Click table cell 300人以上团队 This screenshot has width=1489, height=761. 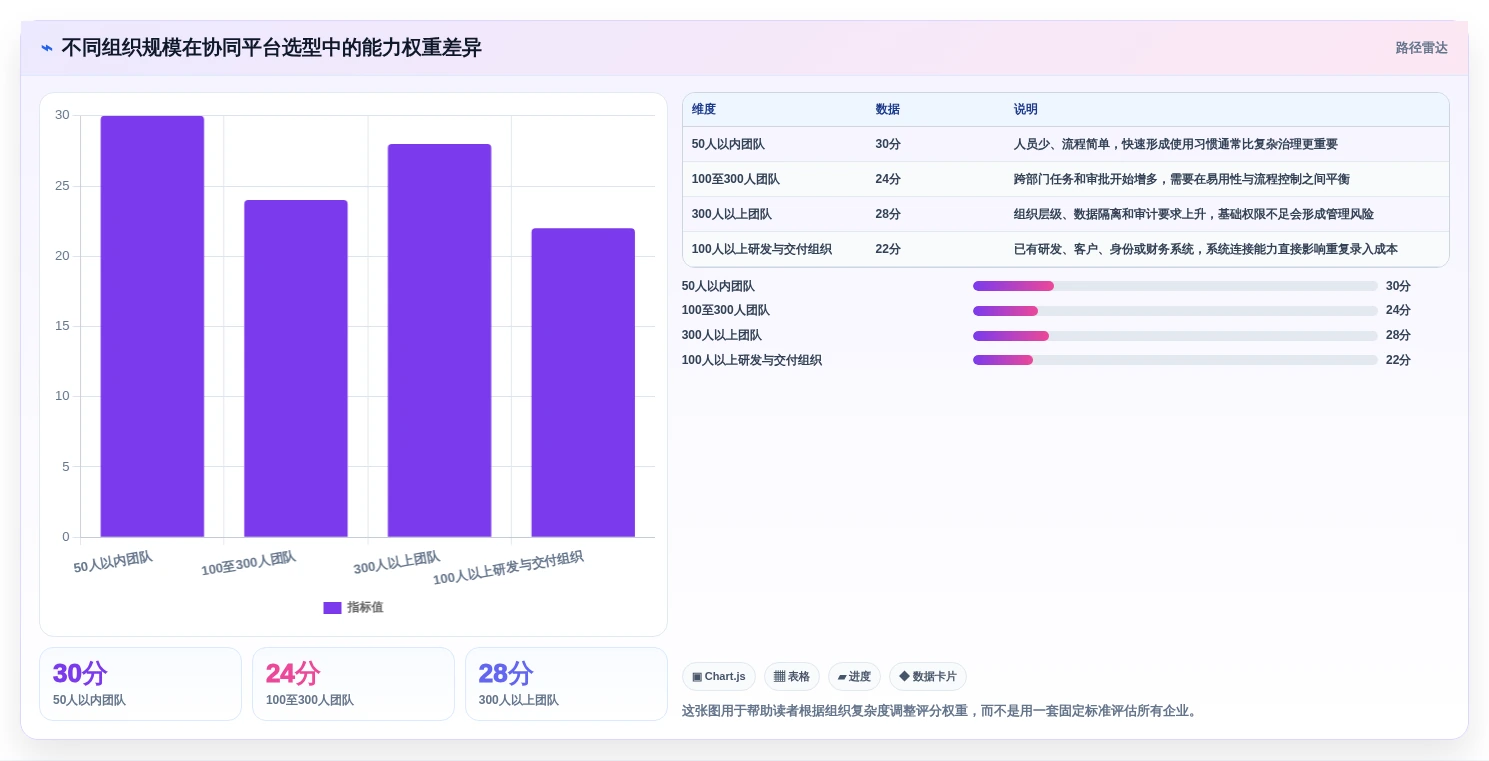click(732, 214)
